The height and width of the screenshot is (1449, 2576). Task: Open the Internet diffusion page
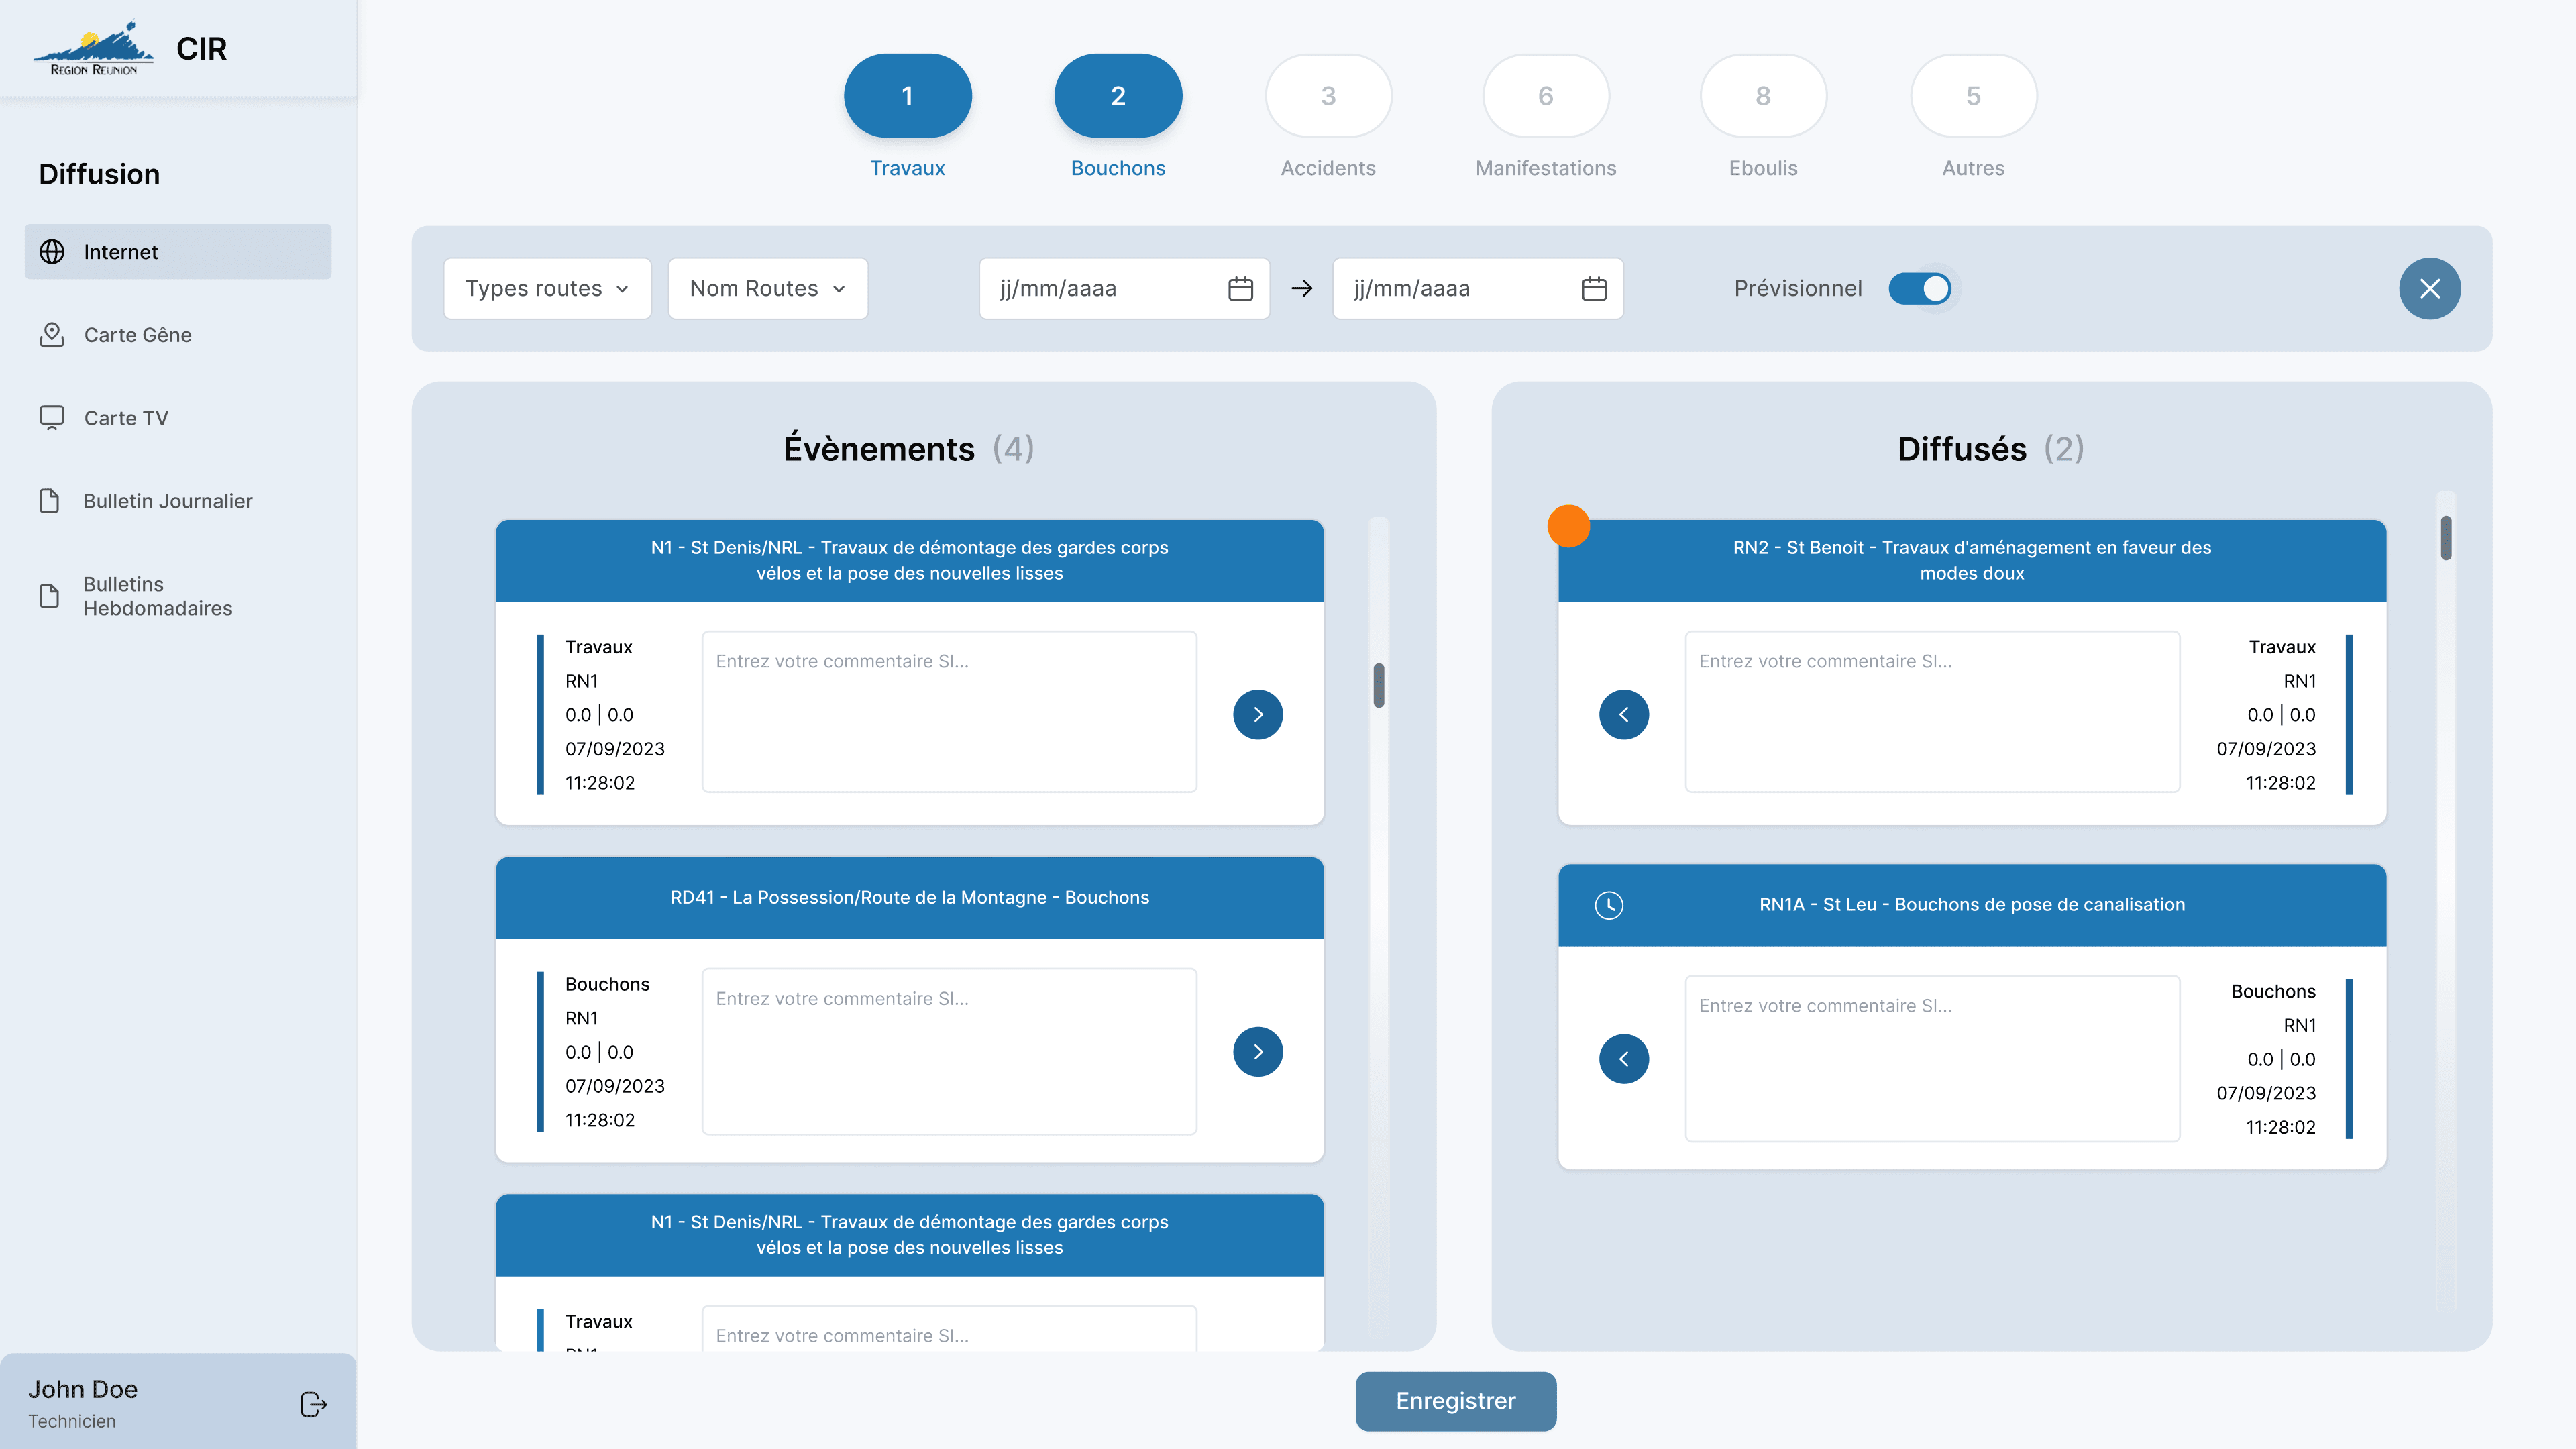(178, 252)
